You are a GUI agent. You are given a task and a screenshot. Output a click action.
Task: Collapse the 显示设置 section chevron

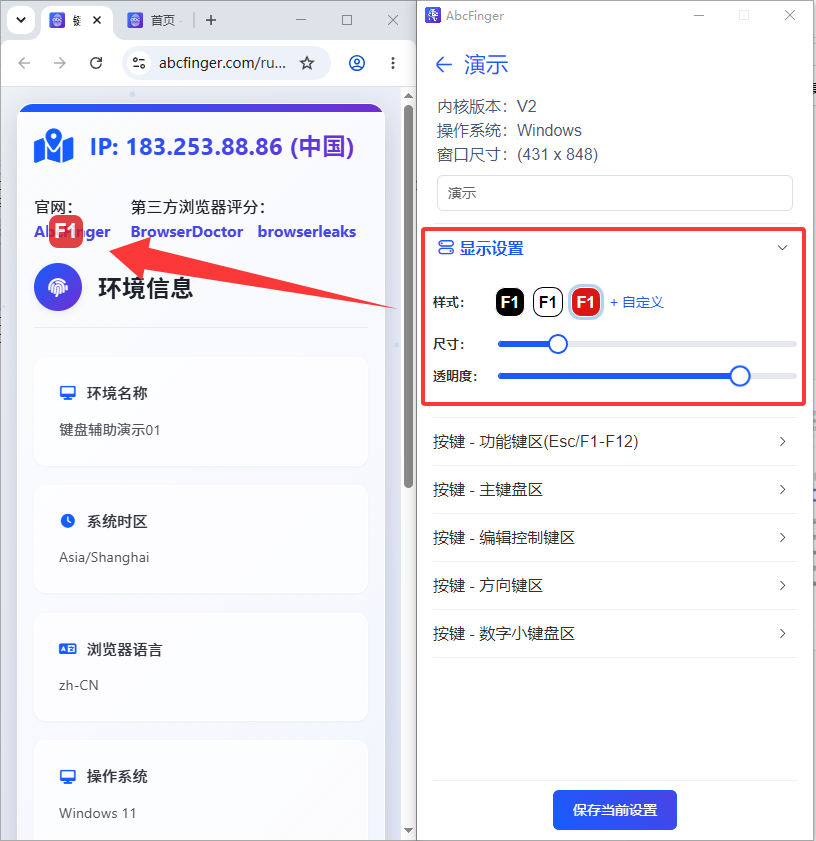[x=782, y=248]
